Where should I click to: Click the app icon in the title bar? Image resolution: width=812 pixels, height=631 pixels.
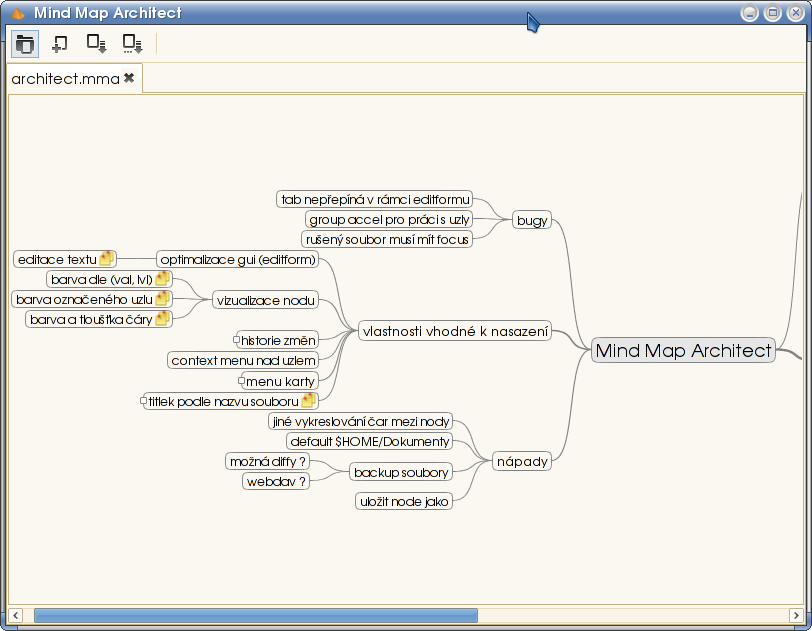[x=17, y=13]
